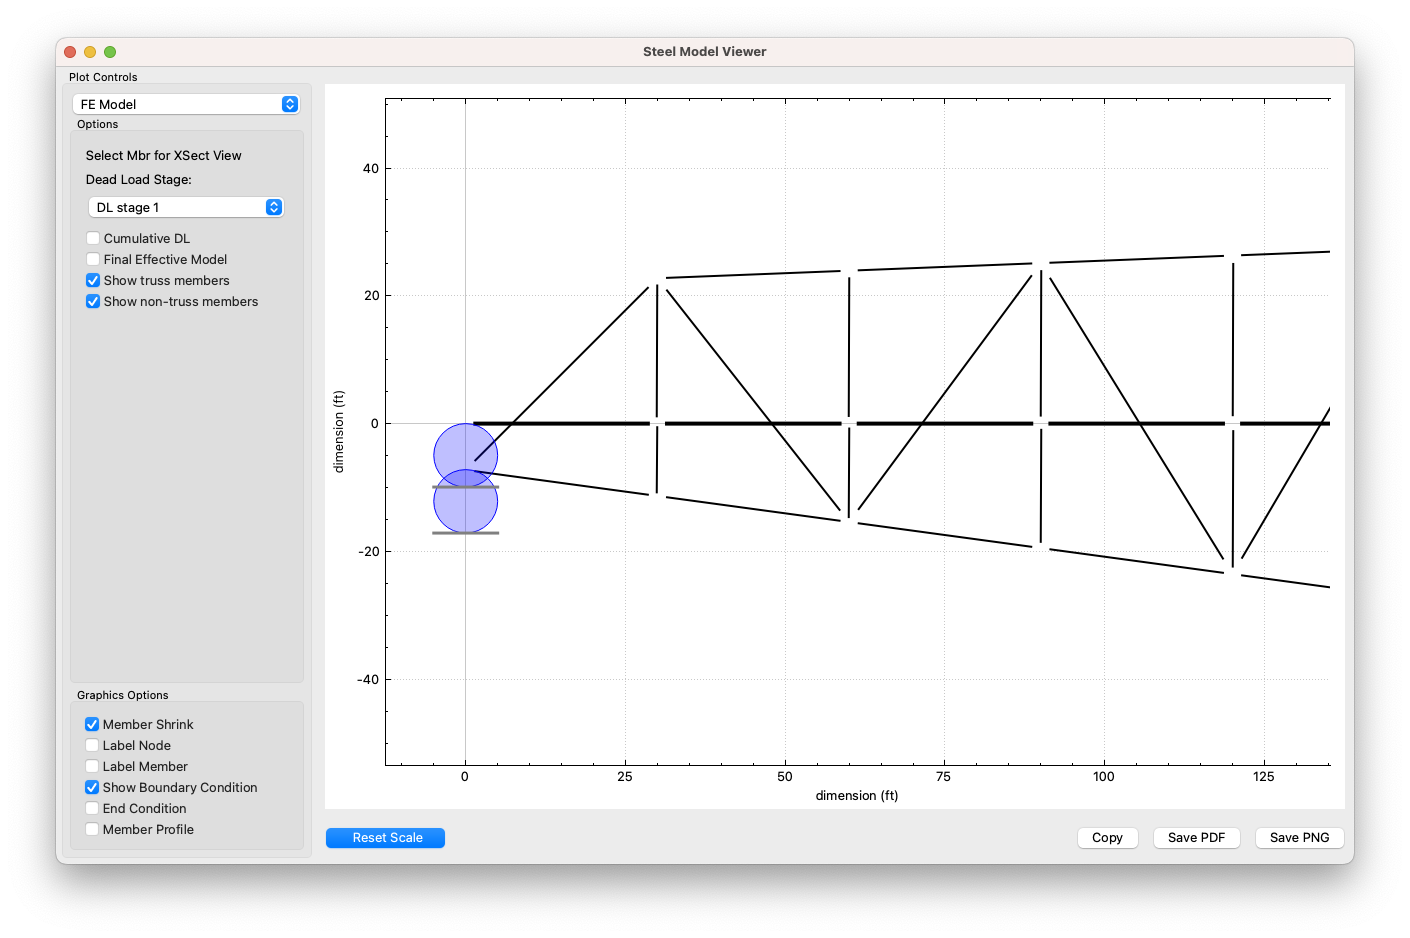Check the Member Profile option
Viewport: 1410px width, 938px height.
point(92,829)
